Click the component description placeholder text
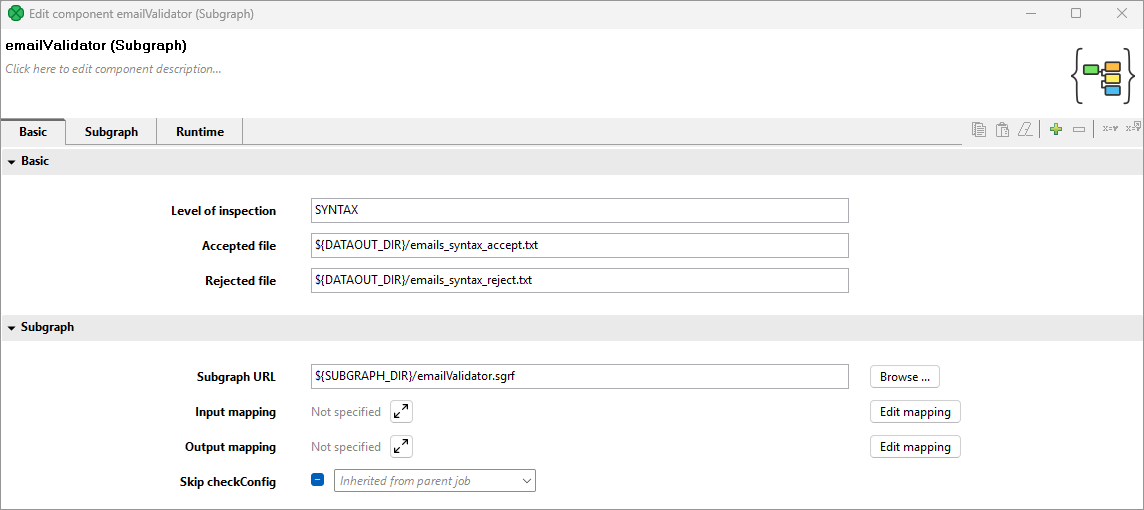 click(x=114, y=69)
